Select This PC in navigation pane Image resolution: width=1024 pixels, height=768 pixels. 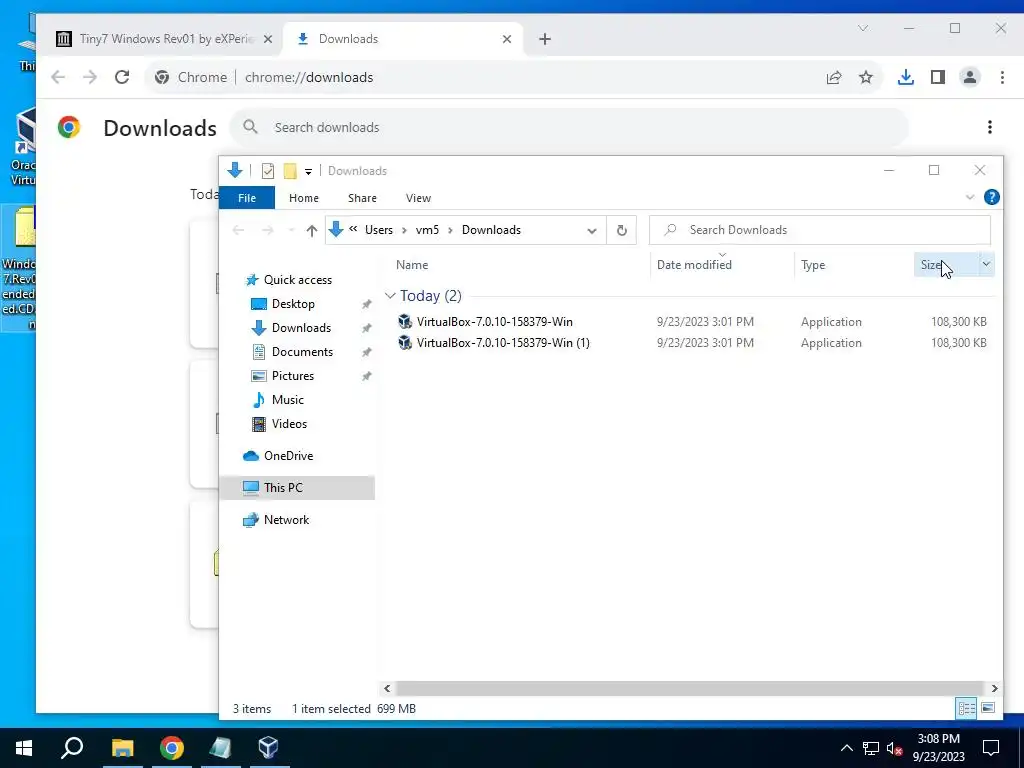pos(297,488)
